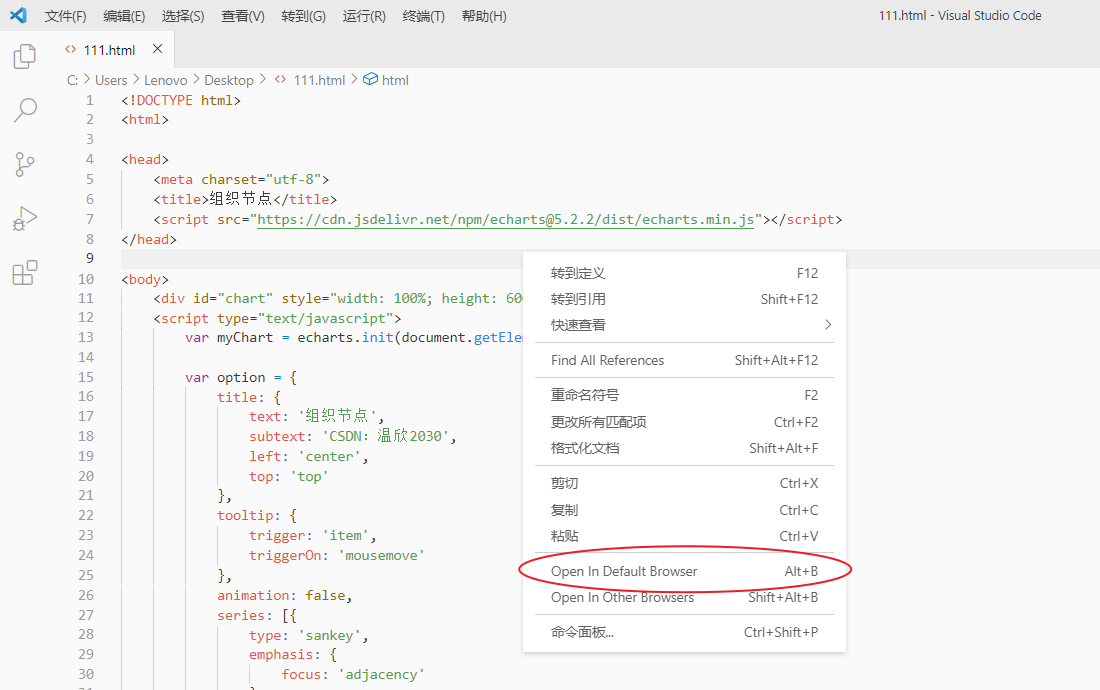This screenshot has width=1100, height=690.
Task: Click the Users breadcrumb segment
Action: [111, 80]
